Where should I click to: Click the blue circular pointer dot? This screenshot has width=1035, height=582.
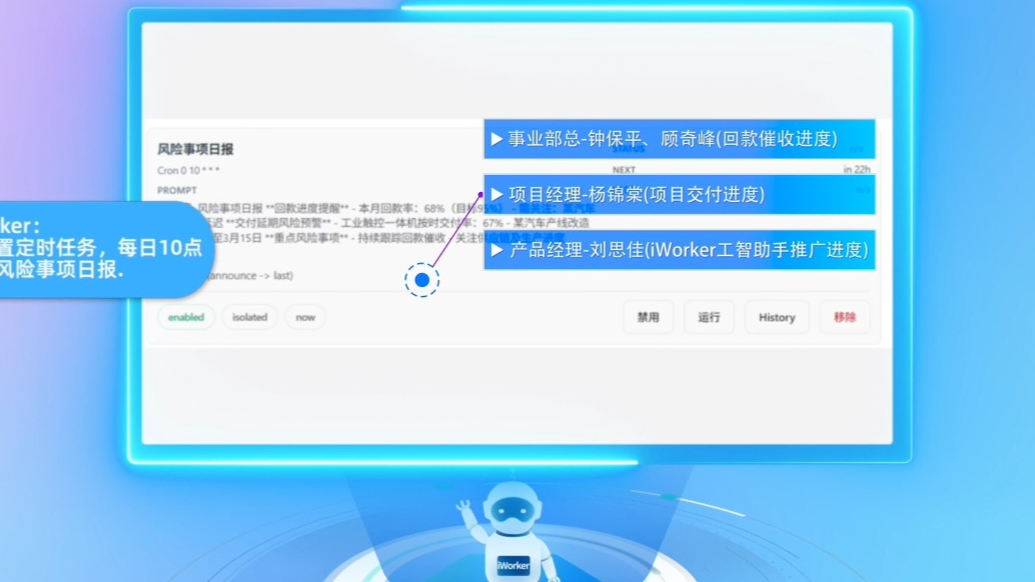coord(422,281)
